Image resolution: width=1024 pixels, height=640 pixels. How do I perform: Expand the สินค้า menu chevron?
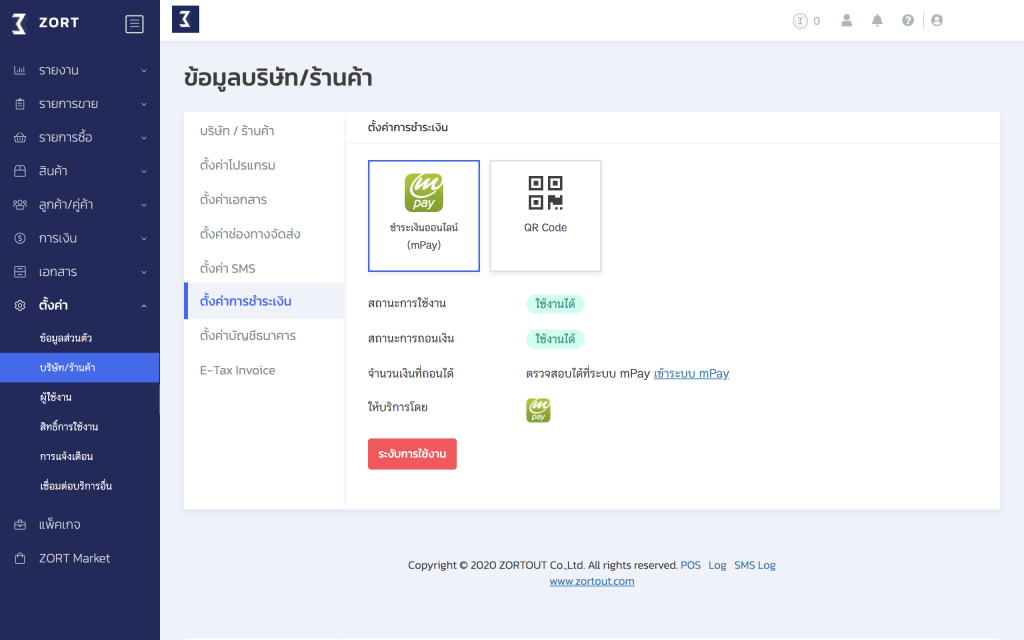[x=144, y=171]
